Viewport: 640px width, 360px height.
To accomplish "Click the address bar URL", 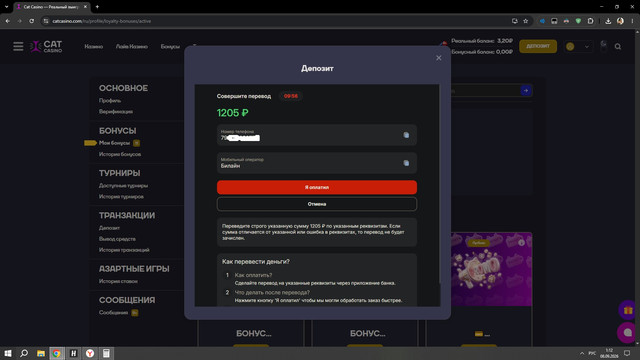I will click(102, 21).
